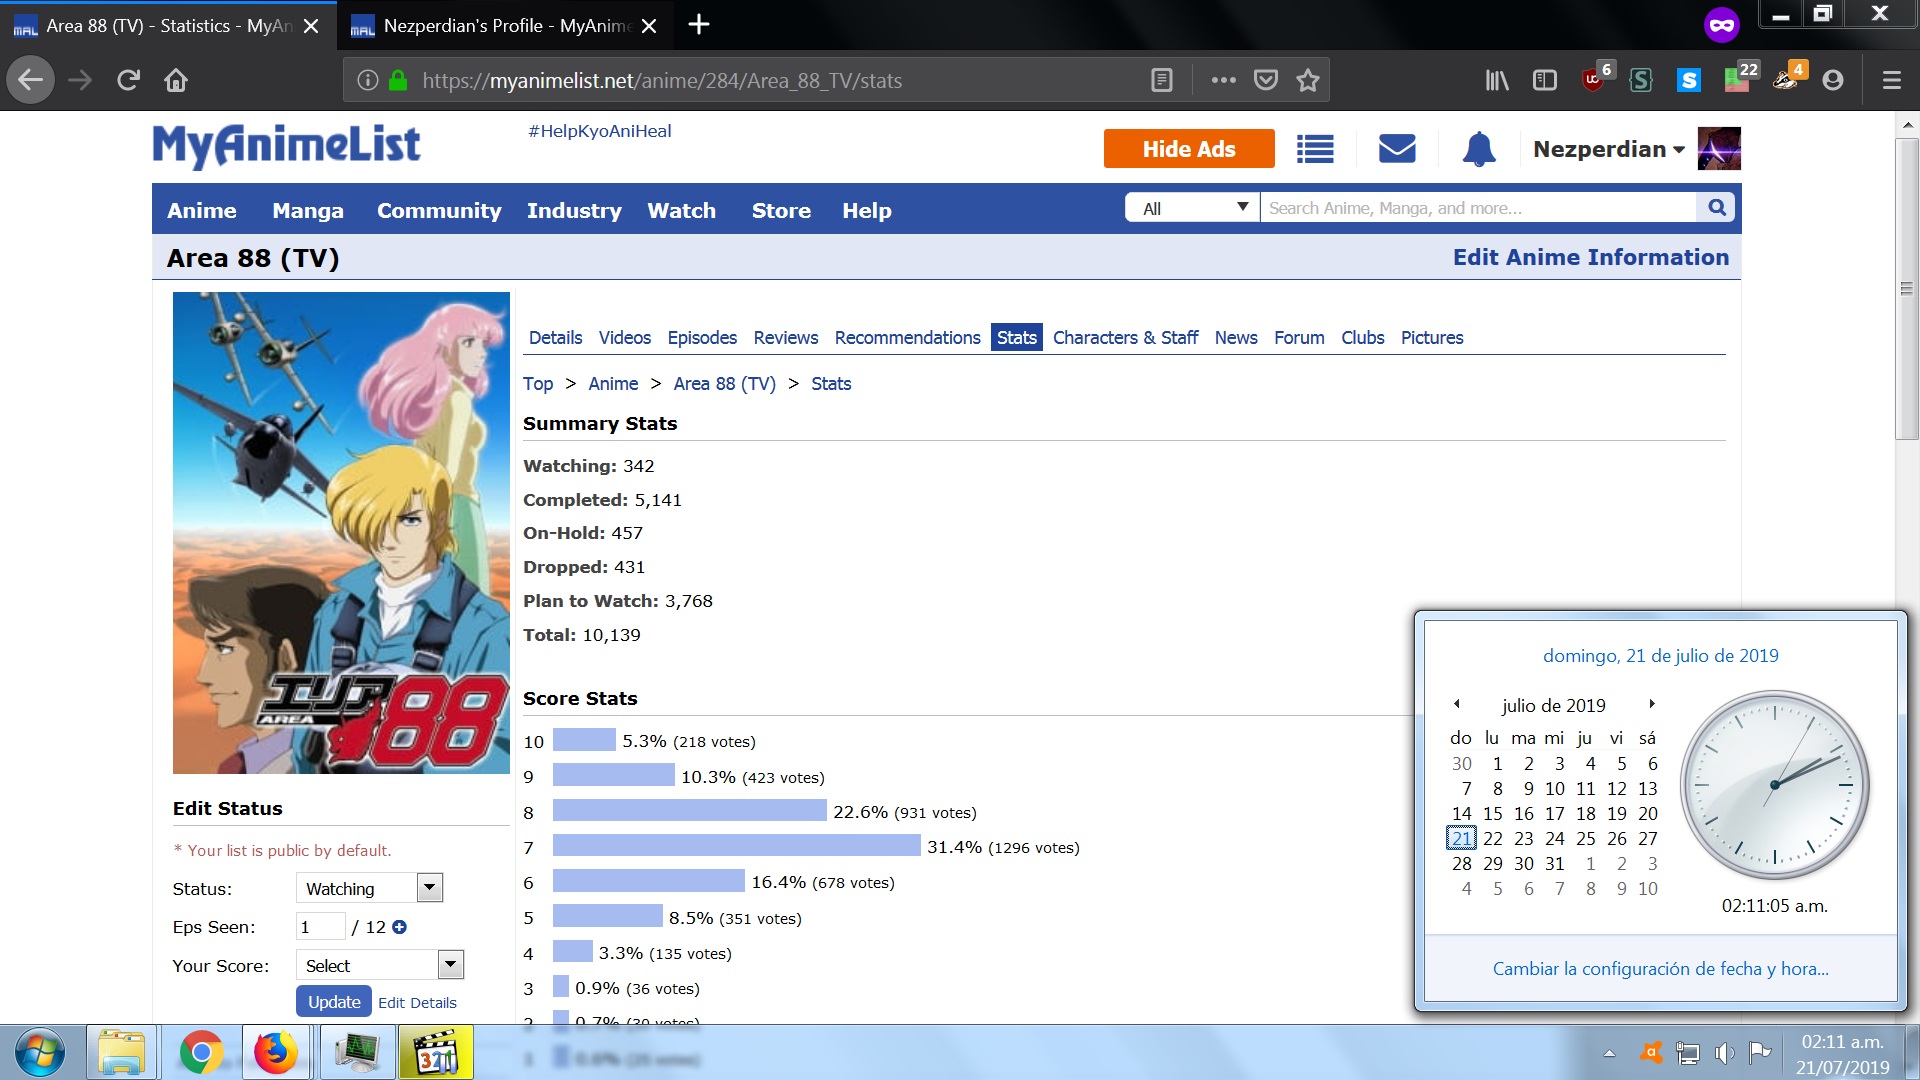The image size is (1920, 1080).
Task: Click the MyAnimeList logo
Action: (286, 147)
